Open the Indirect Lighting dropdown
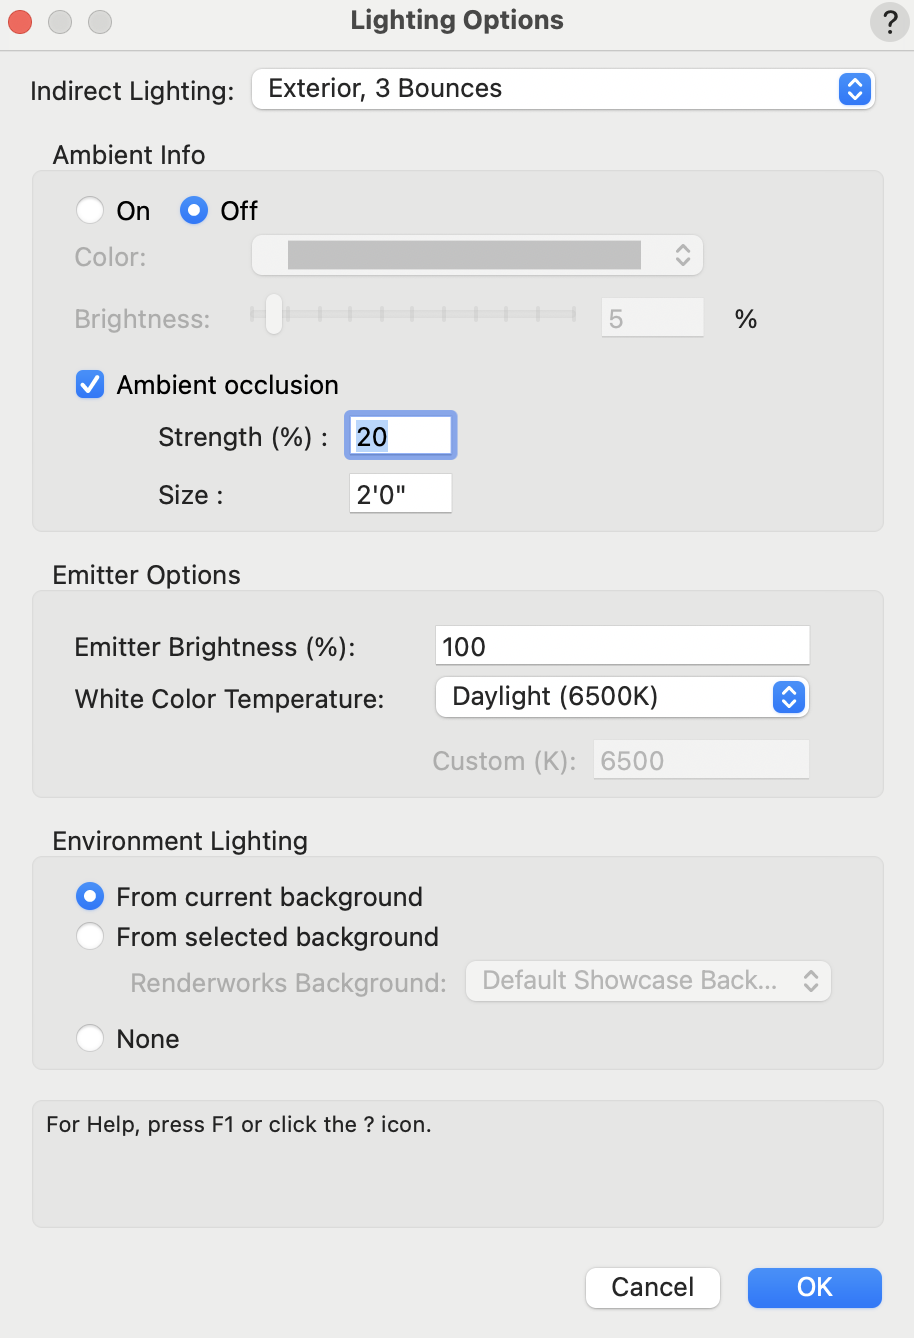This screenshot has height=1338, width=914. tap(563, 89)
